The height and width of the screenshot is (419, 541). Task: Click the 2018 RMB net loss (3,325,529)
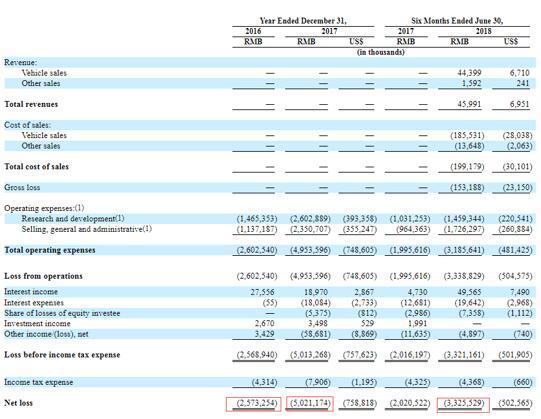[x=464, y=403]
